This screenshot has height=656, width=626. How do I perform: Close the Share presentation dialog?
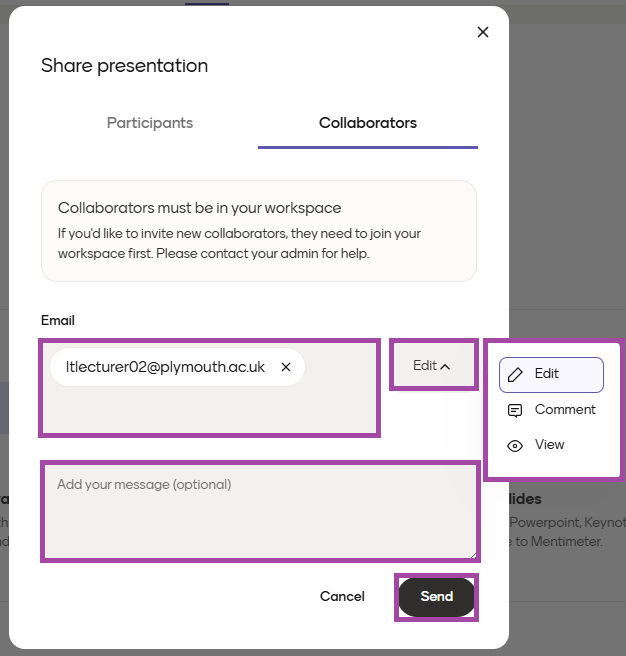482,32
